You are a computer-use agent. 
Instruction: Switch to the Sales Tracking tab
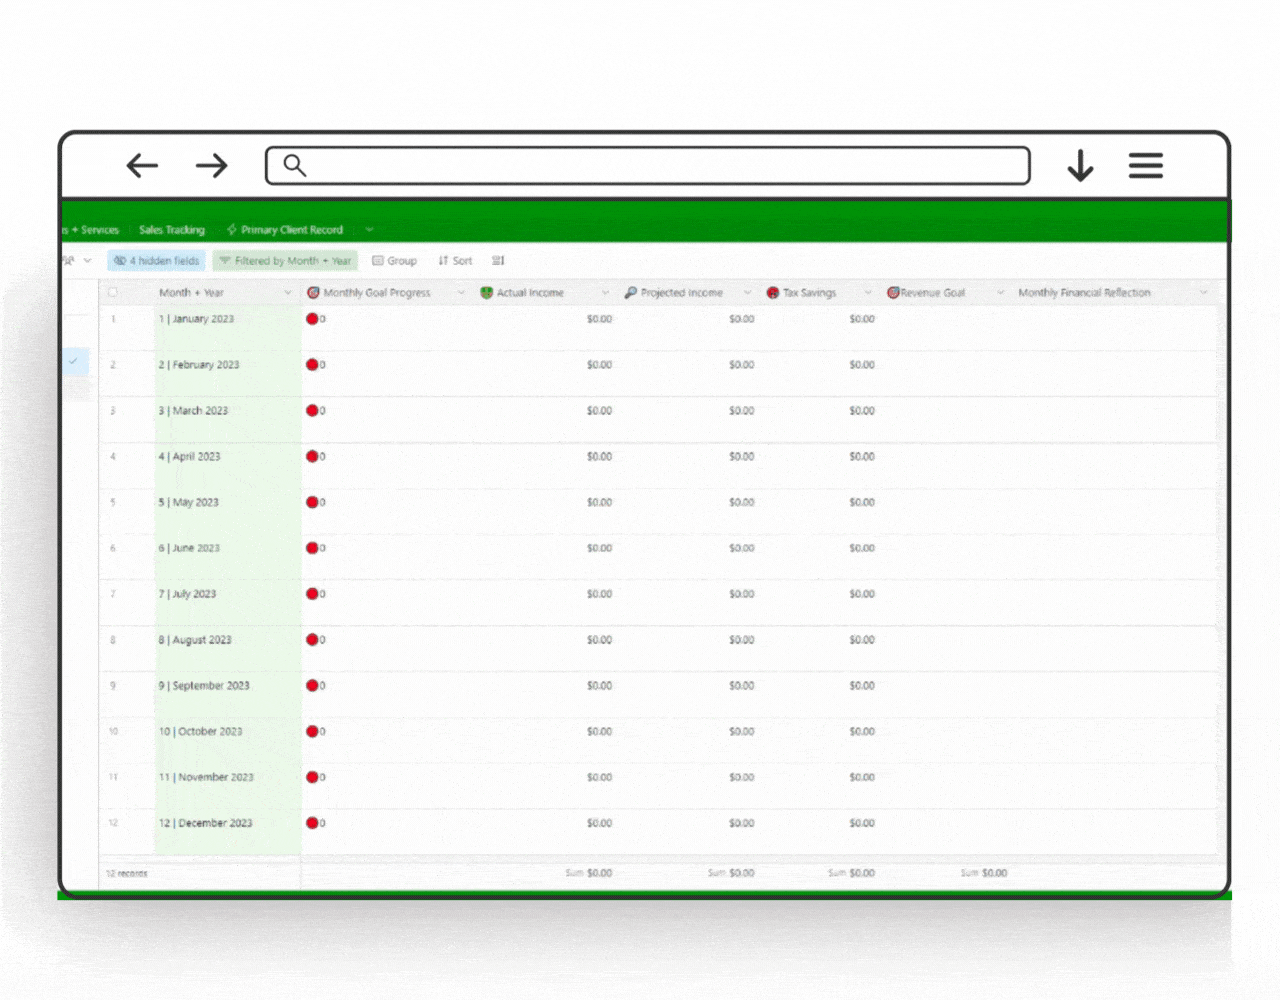point(172,230)
